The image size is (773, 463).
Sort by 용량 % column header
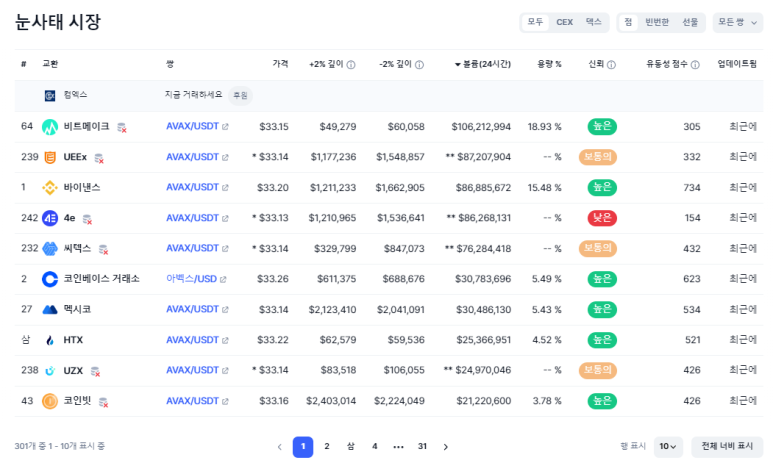tap(549, 64)
